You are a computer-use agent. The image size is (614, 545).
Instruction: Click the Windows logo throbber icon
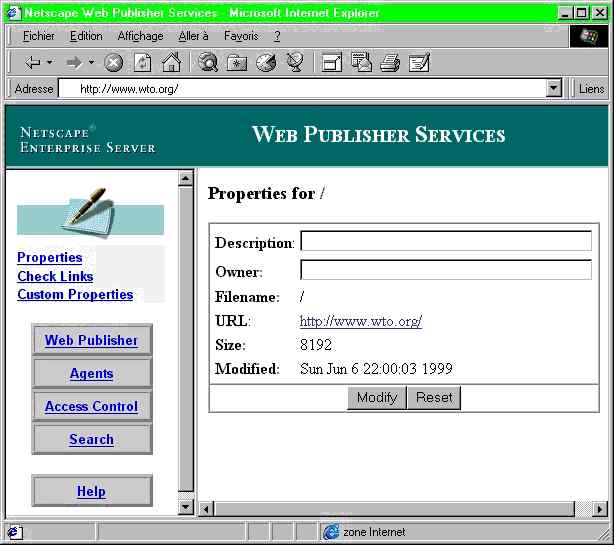[x=589, y=36]
